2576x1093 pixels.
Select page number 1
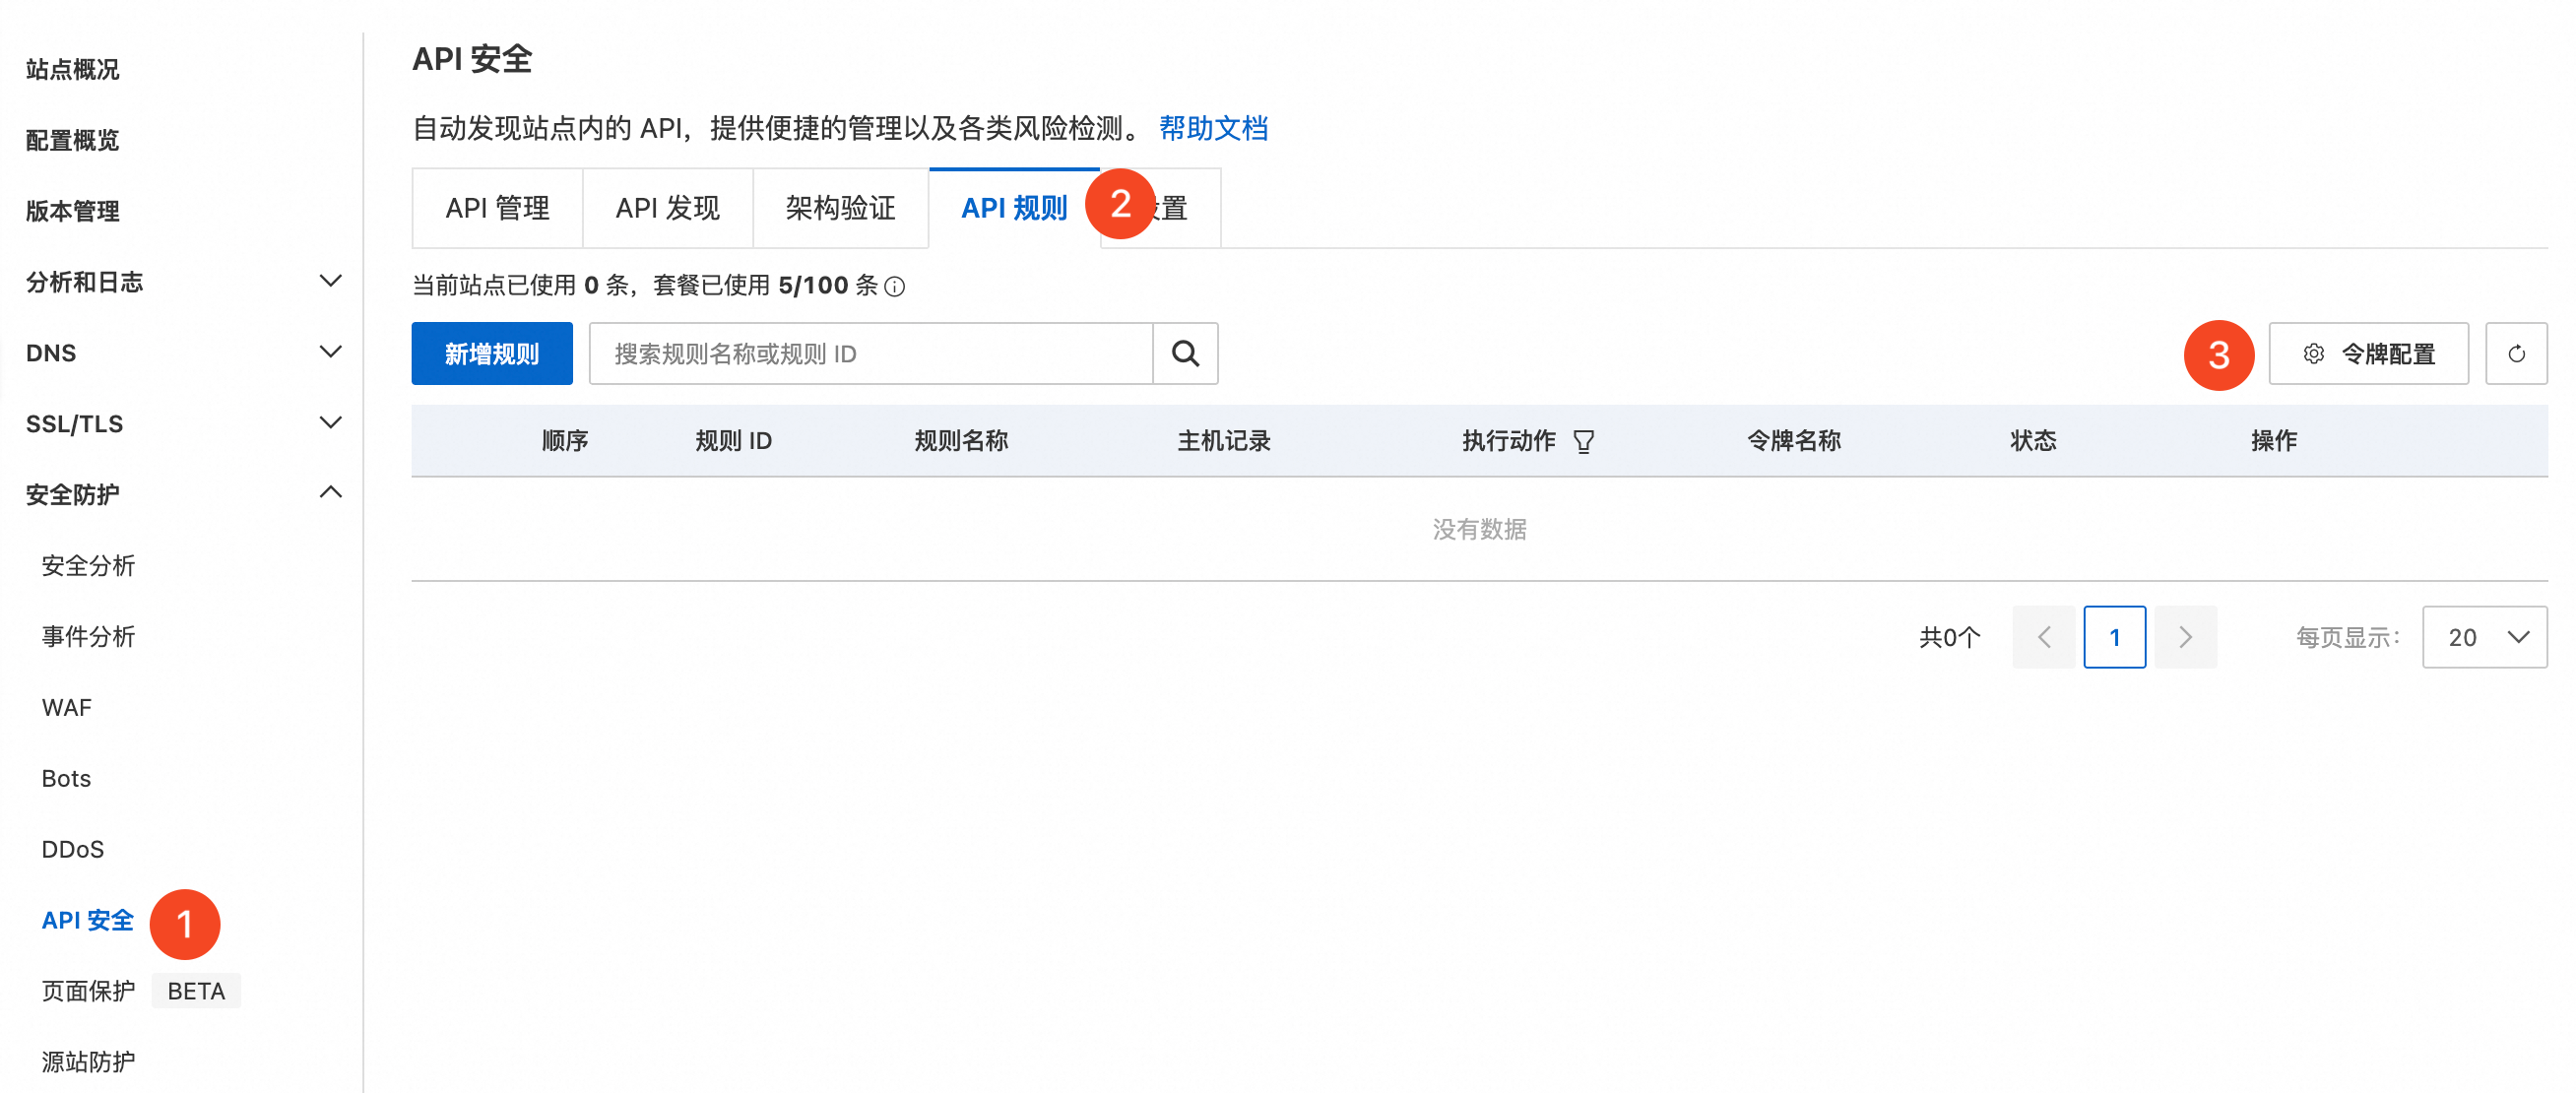(2114, 637)
